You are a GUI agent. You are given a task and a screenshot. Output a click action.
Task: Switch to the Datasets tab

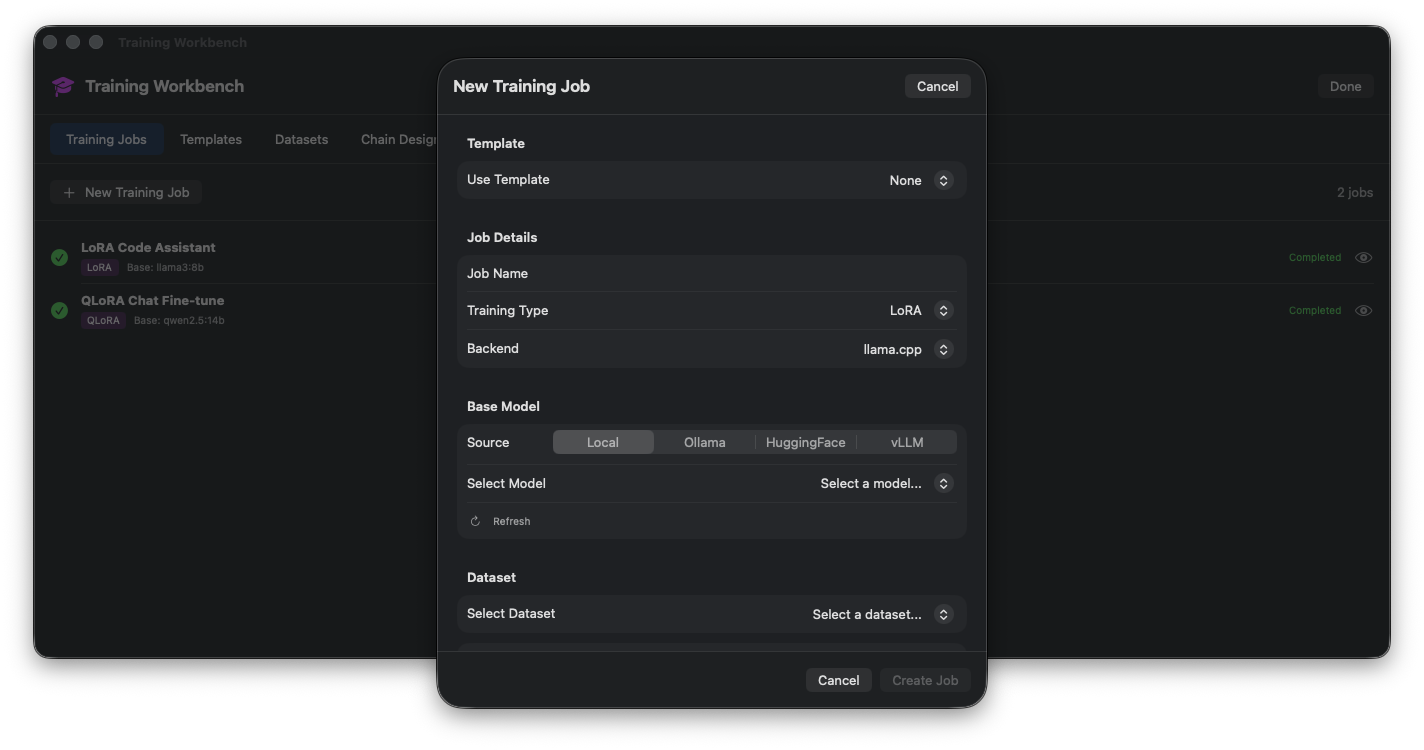coord(301,139)
